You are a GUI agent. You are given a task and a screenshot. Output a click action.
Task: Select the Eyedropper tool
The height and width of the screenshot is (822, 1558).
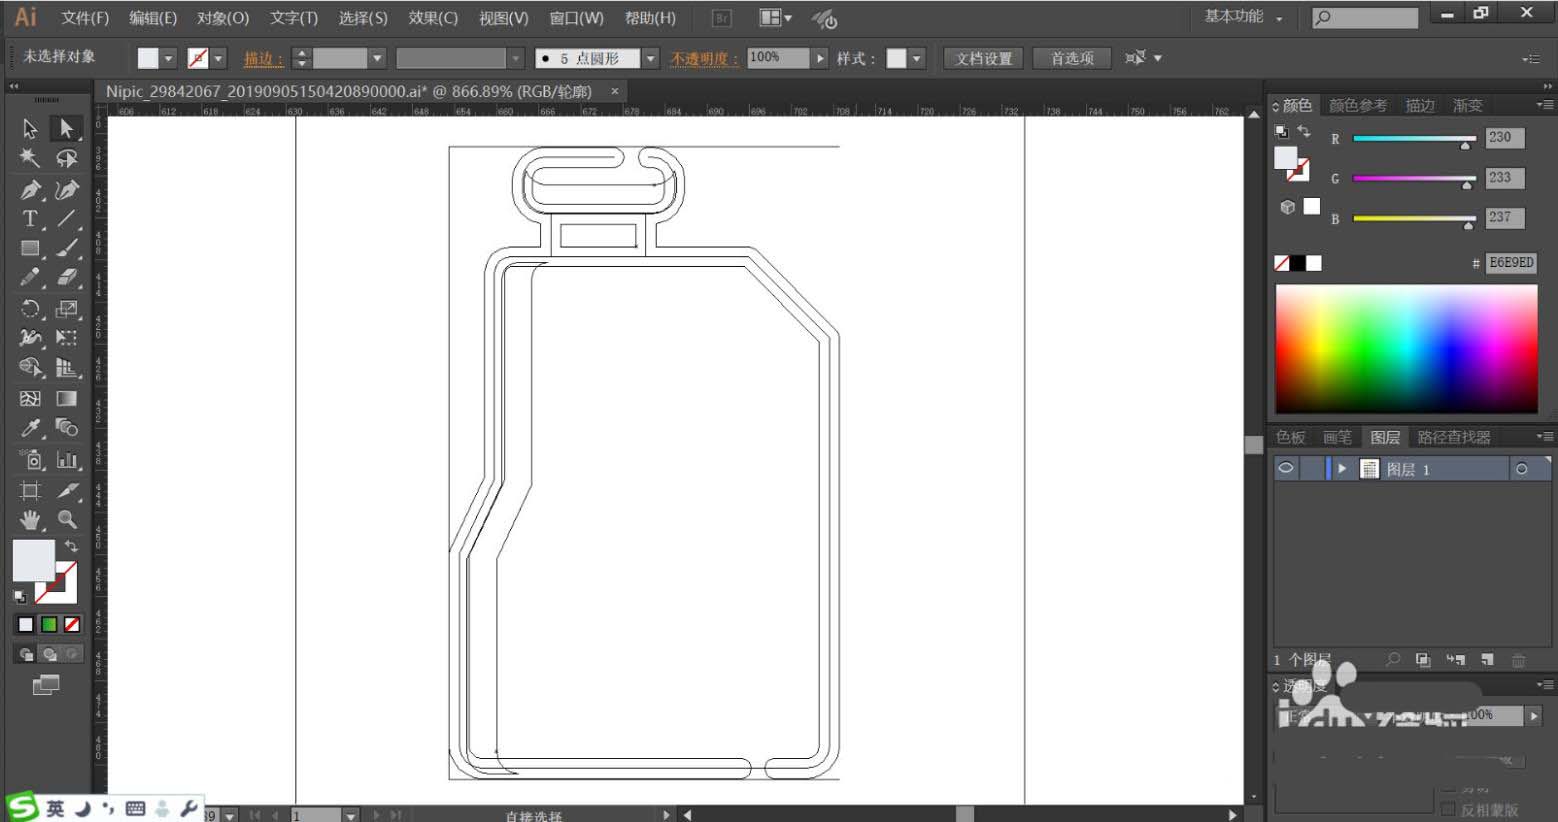[30, 428]
